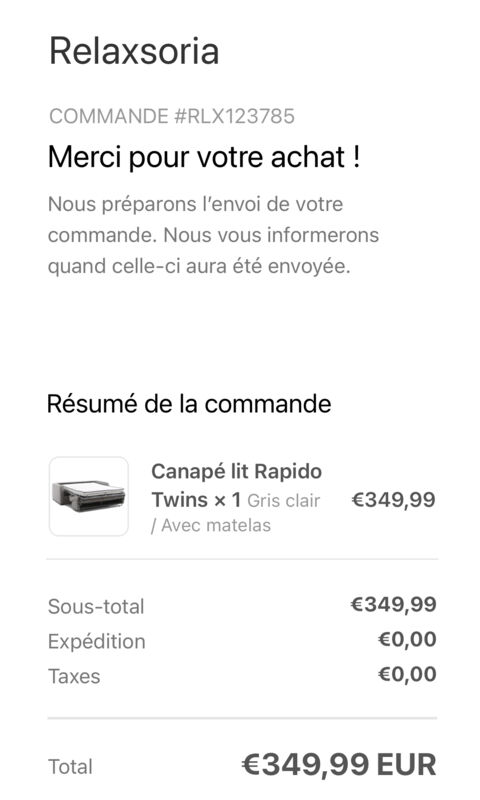
Task: Click the Expédition label
Action: (x=97, y=641)
